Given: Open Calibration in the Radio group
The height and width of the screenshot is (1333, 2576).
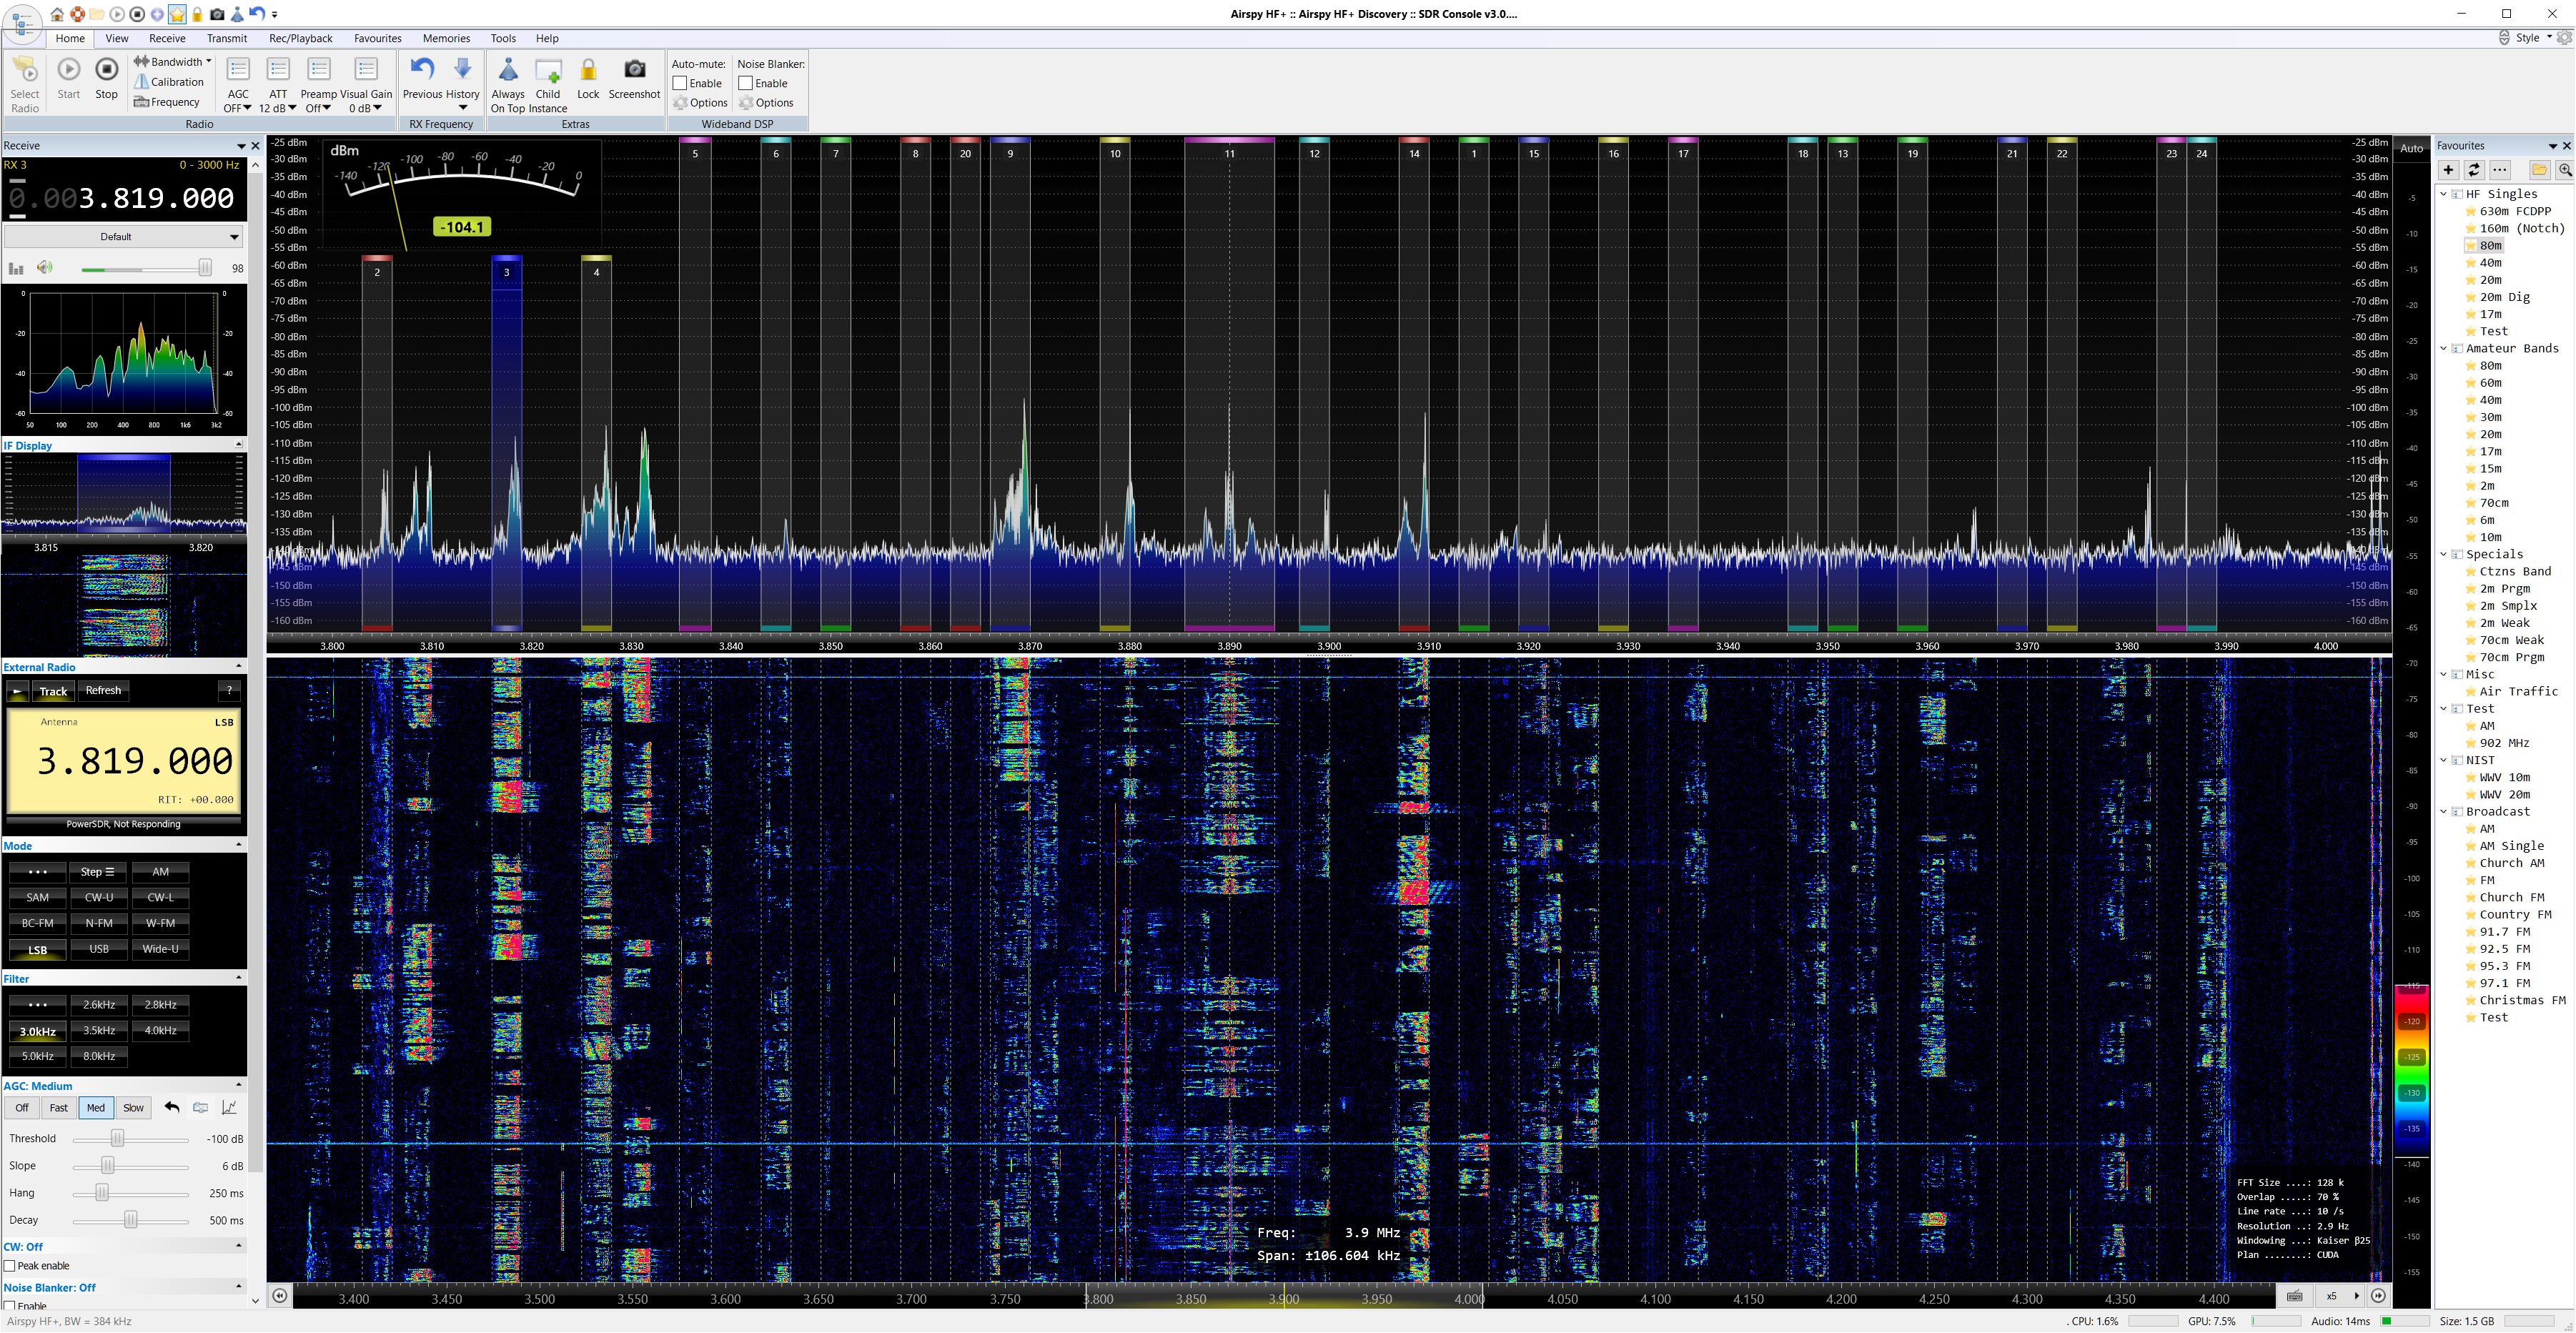Looking at the screenshot, I should [169, 82].
